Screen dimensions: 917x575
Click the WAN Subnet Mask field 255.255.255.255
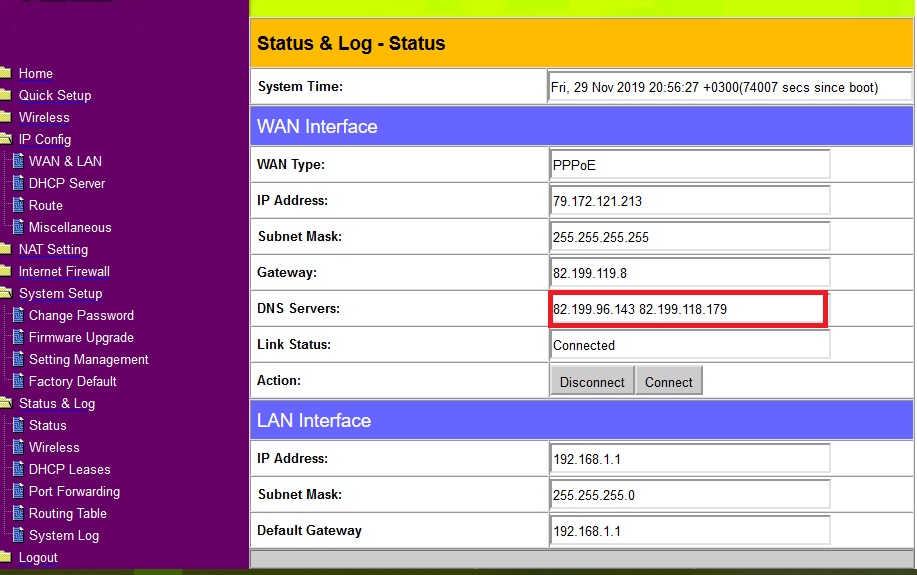click(690, 237)
